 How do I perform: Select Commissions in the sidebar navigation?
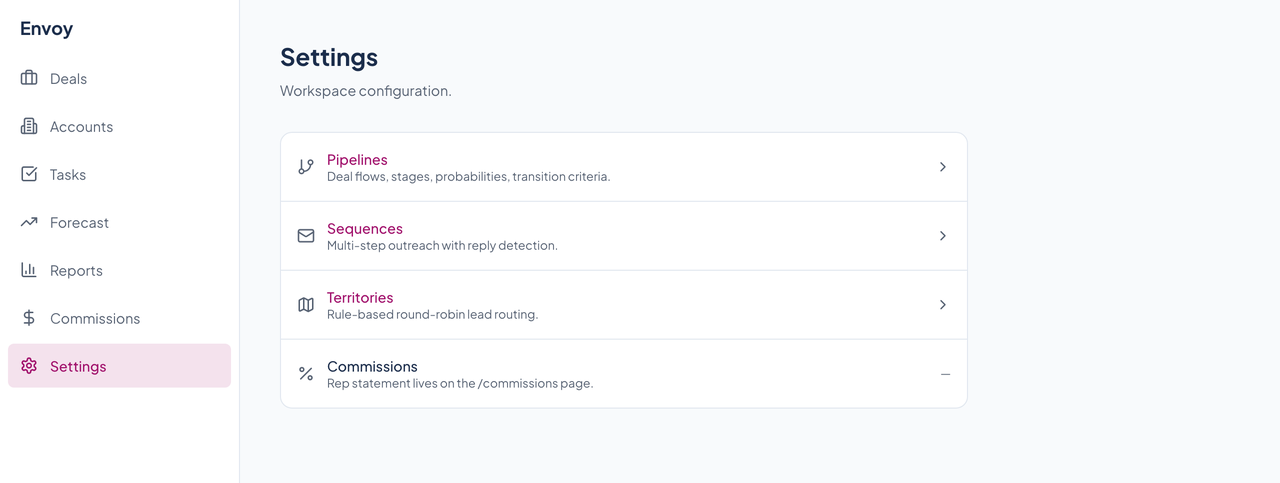(x=119, y=318)
